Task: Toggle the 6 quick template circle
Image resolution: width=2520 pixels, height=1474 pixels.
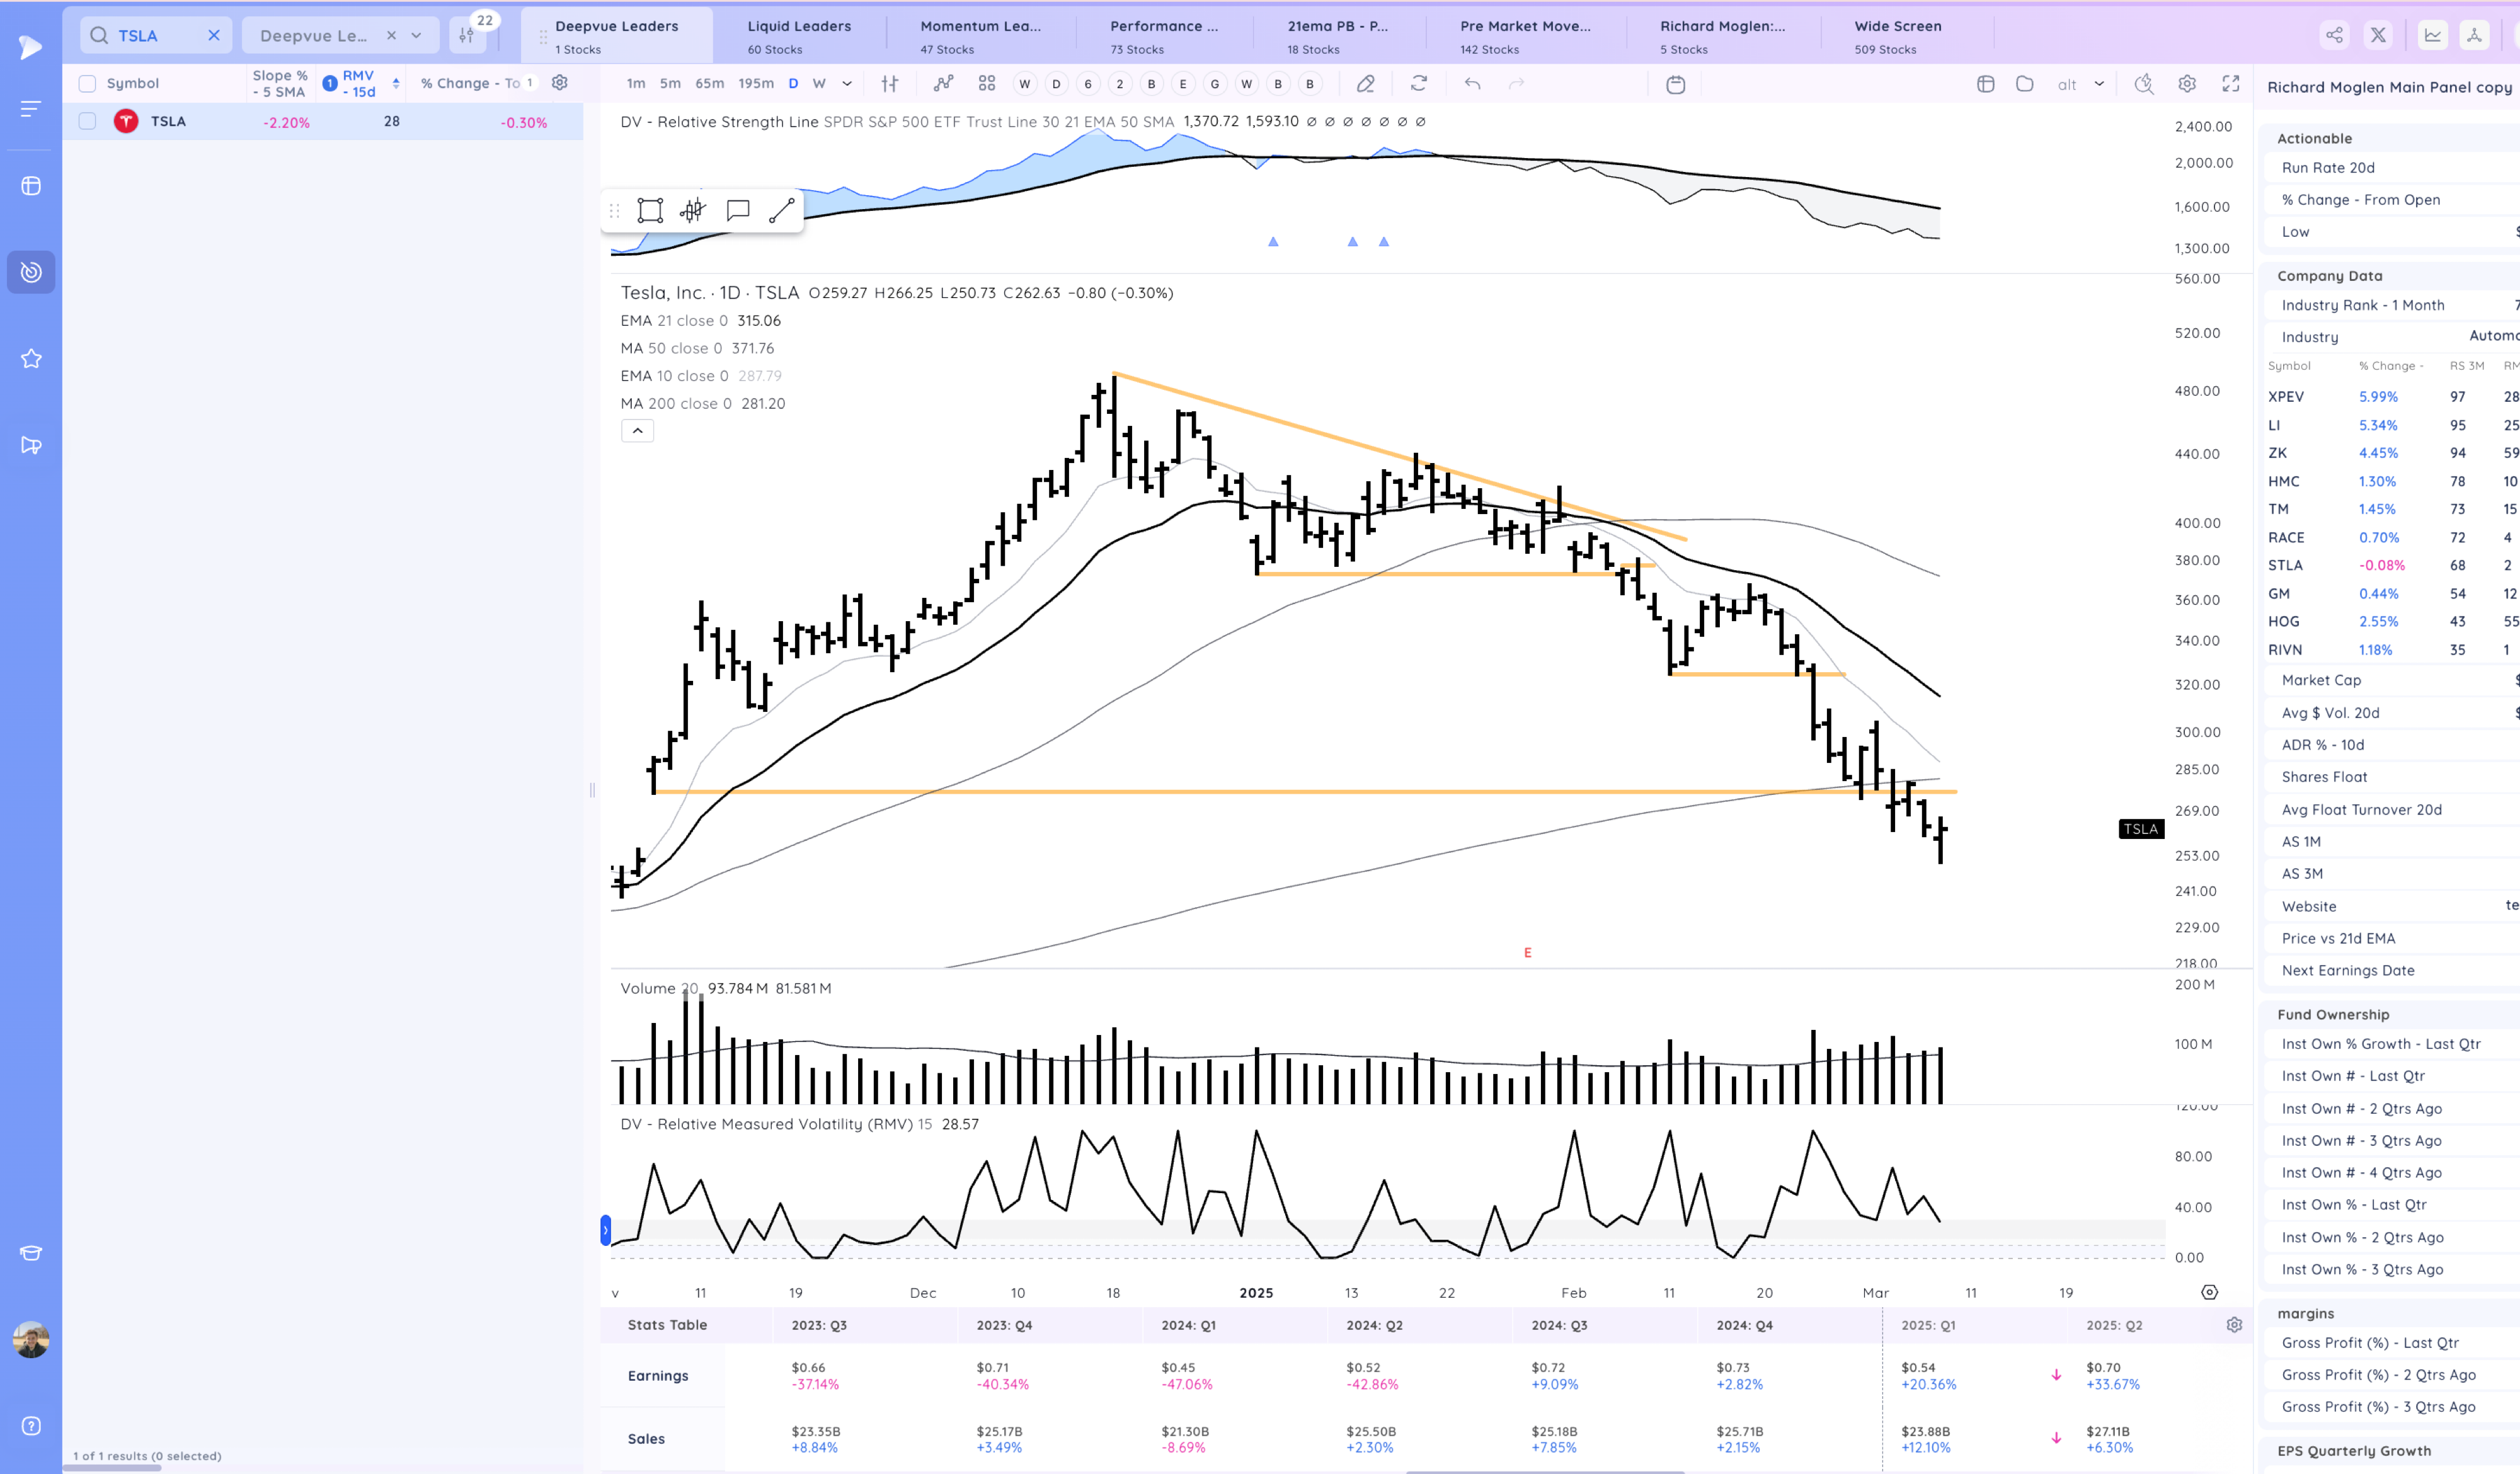Action: click(x=1088, y=84)
